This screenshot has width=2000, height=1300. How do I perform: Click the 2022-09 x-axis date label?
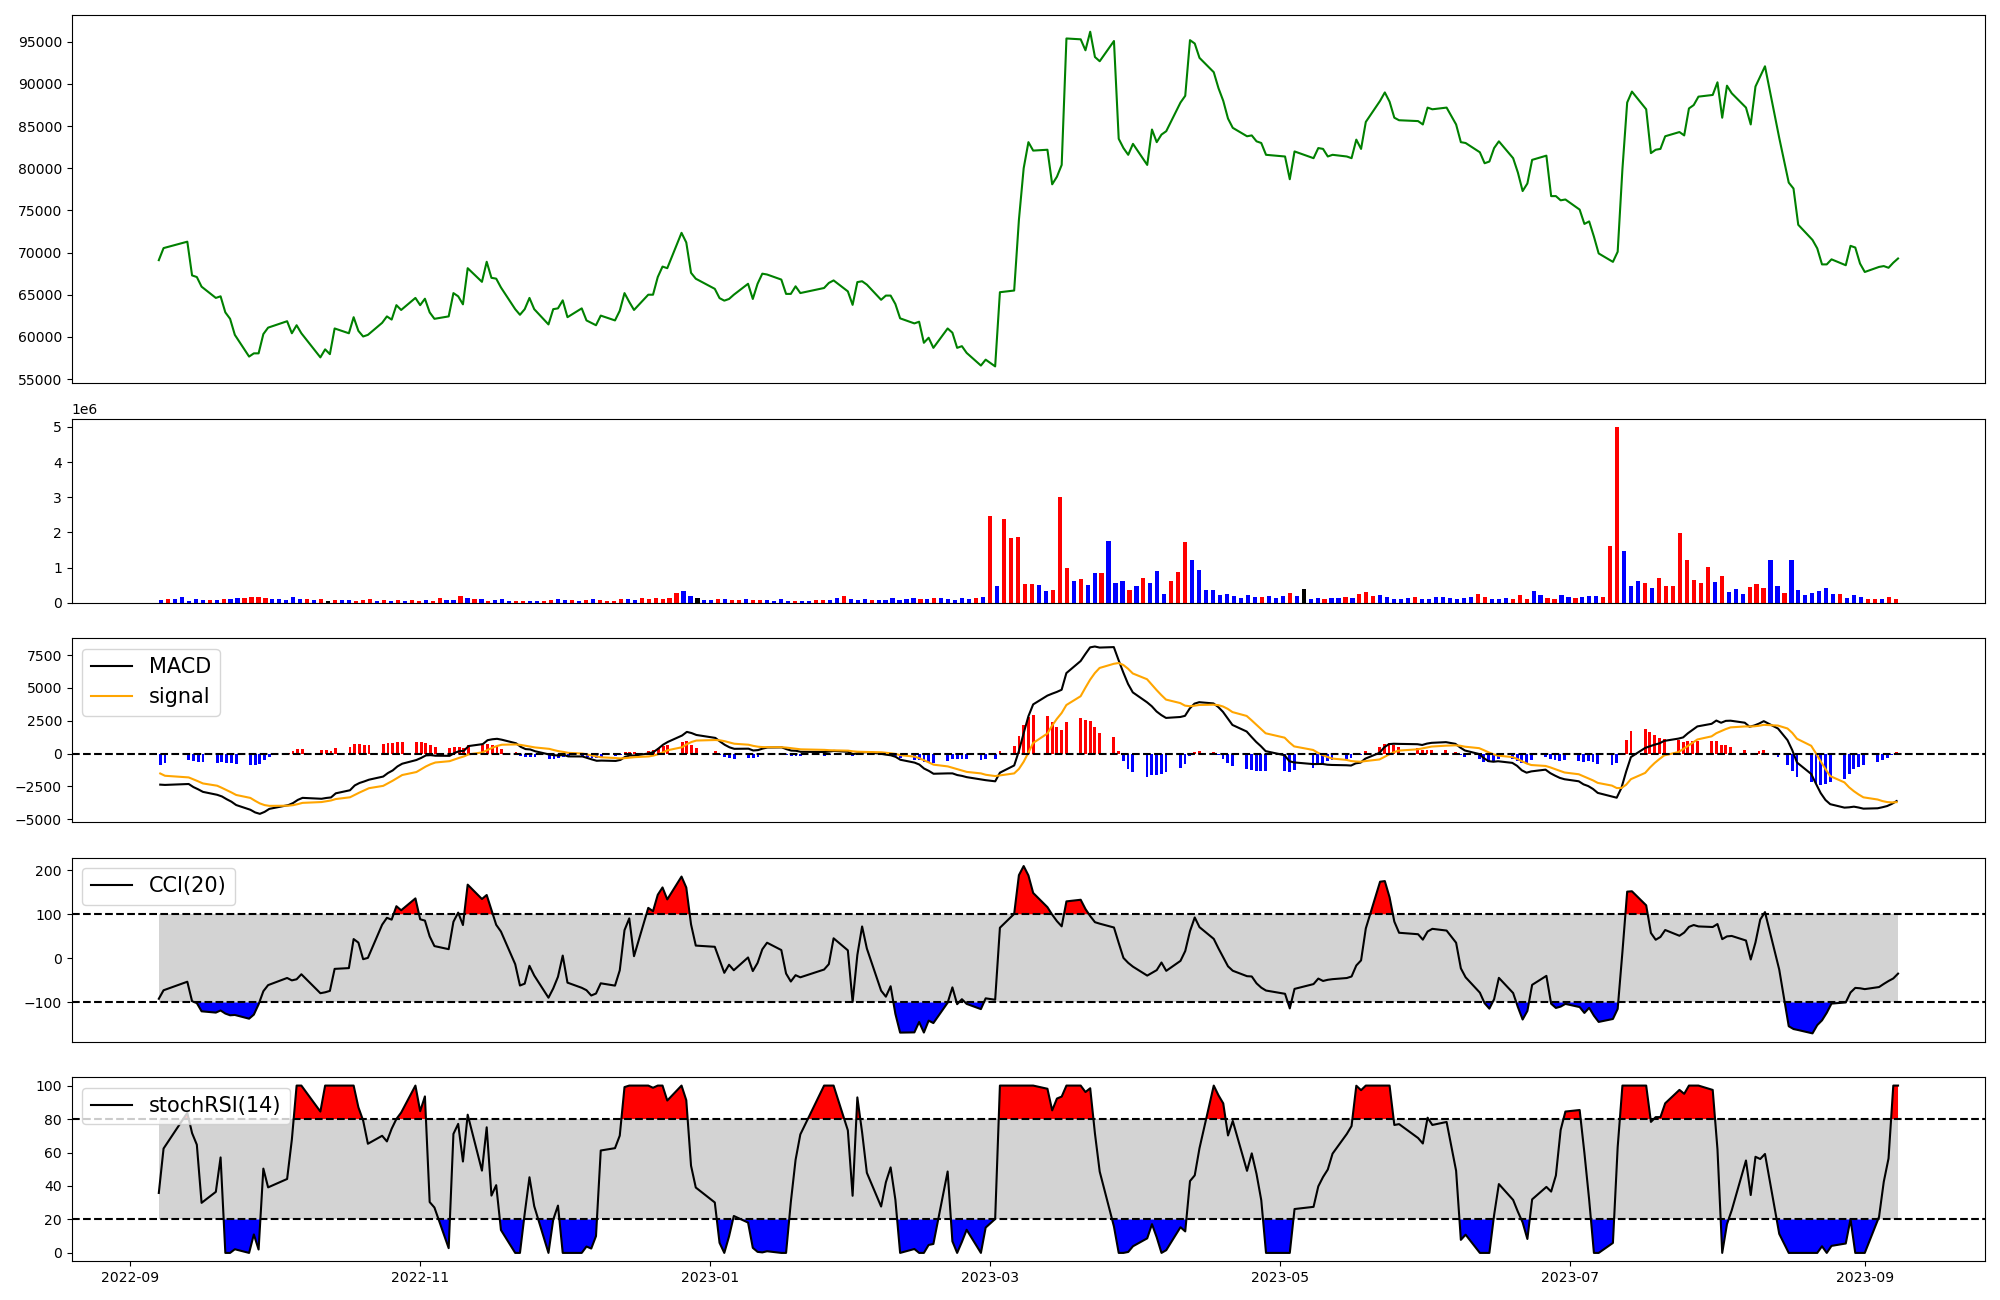coord(130,1277)
